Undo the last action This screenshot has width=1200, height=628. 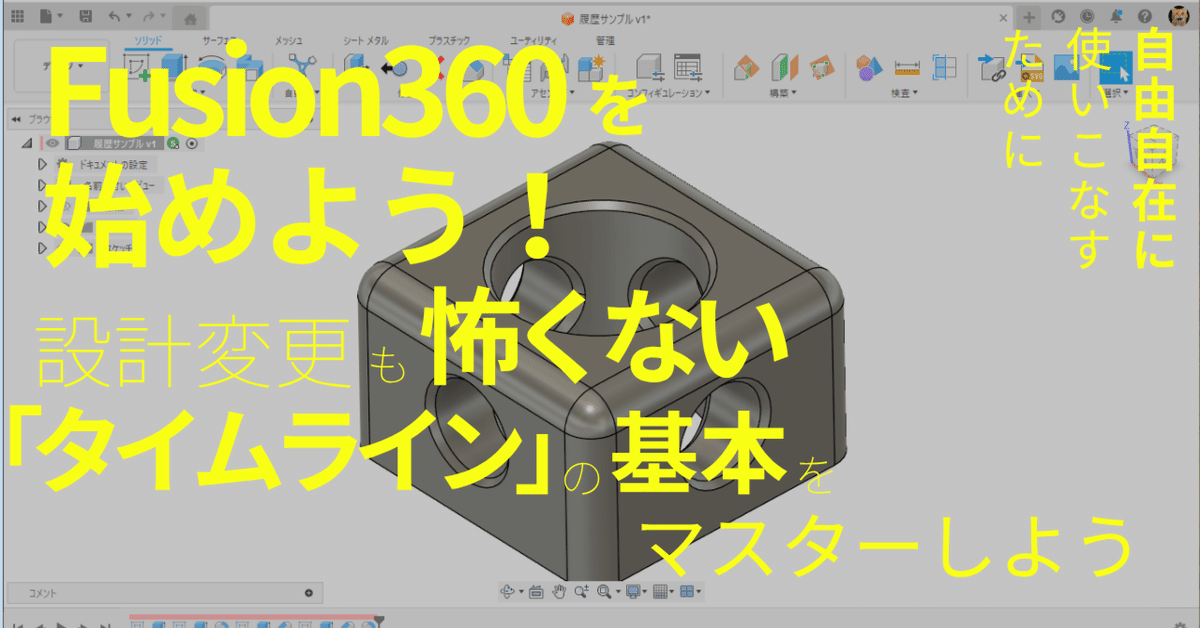click(114, 17)
